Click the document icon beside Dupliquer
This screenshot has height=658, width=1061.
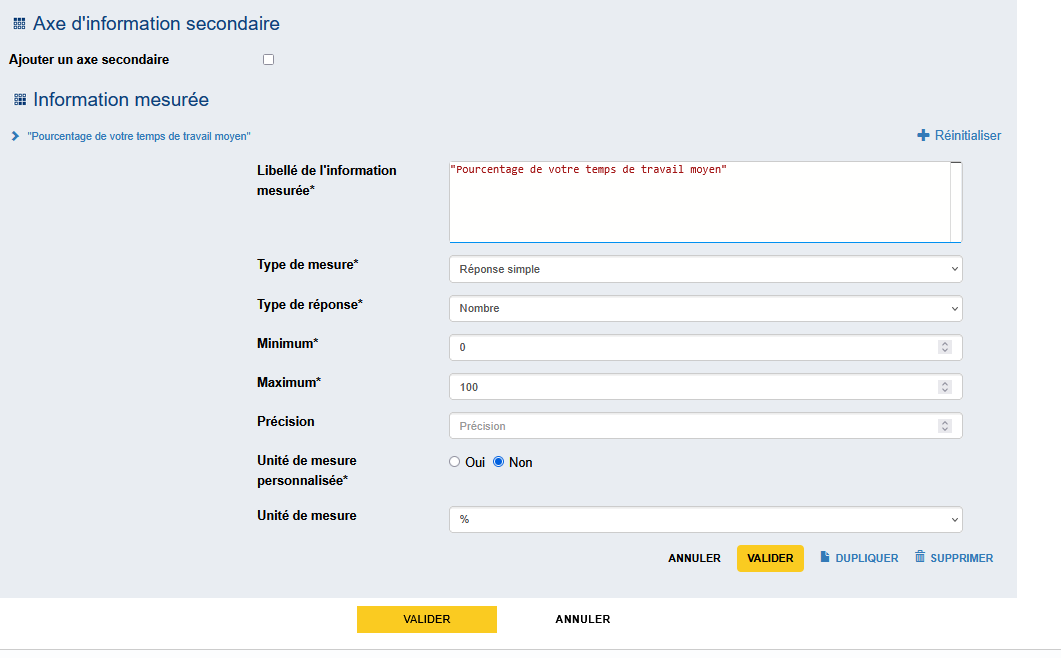[825, 557]
